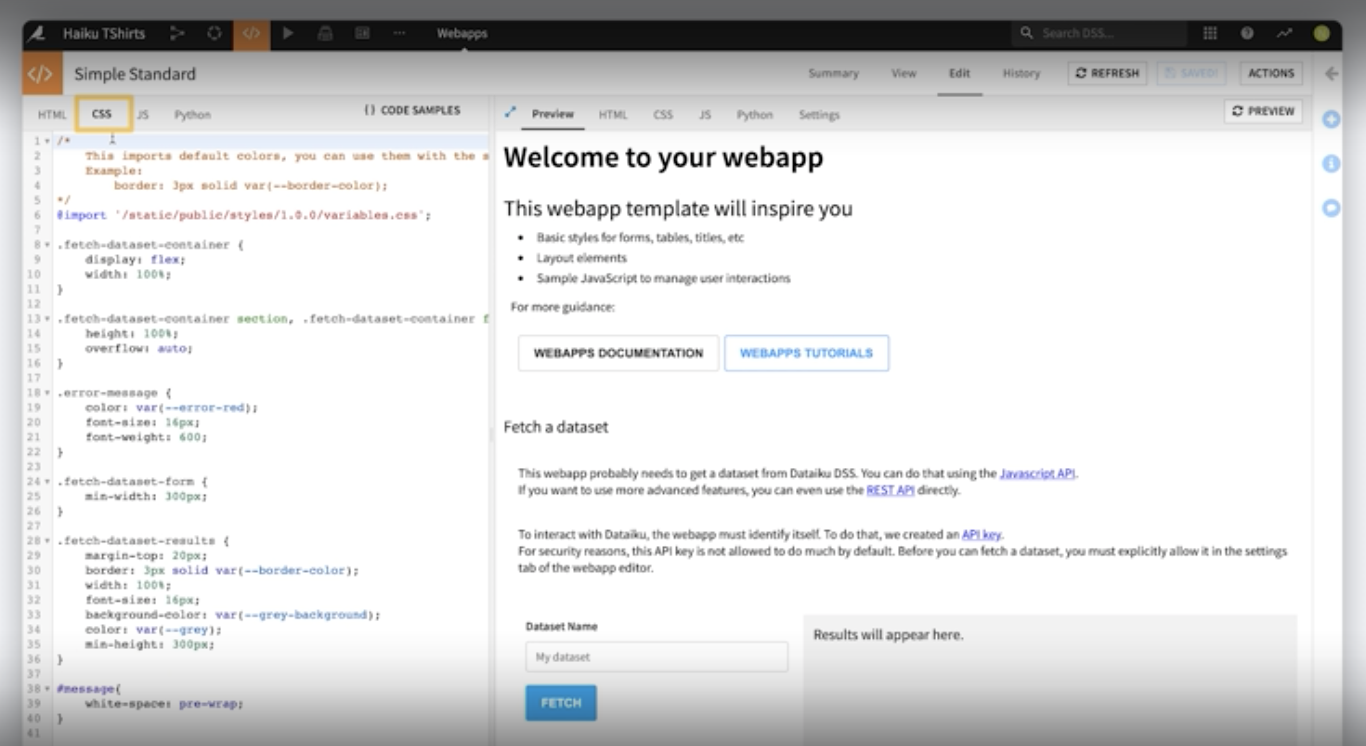Collapse the comment block fold arrow at line 1

(48, 141)
